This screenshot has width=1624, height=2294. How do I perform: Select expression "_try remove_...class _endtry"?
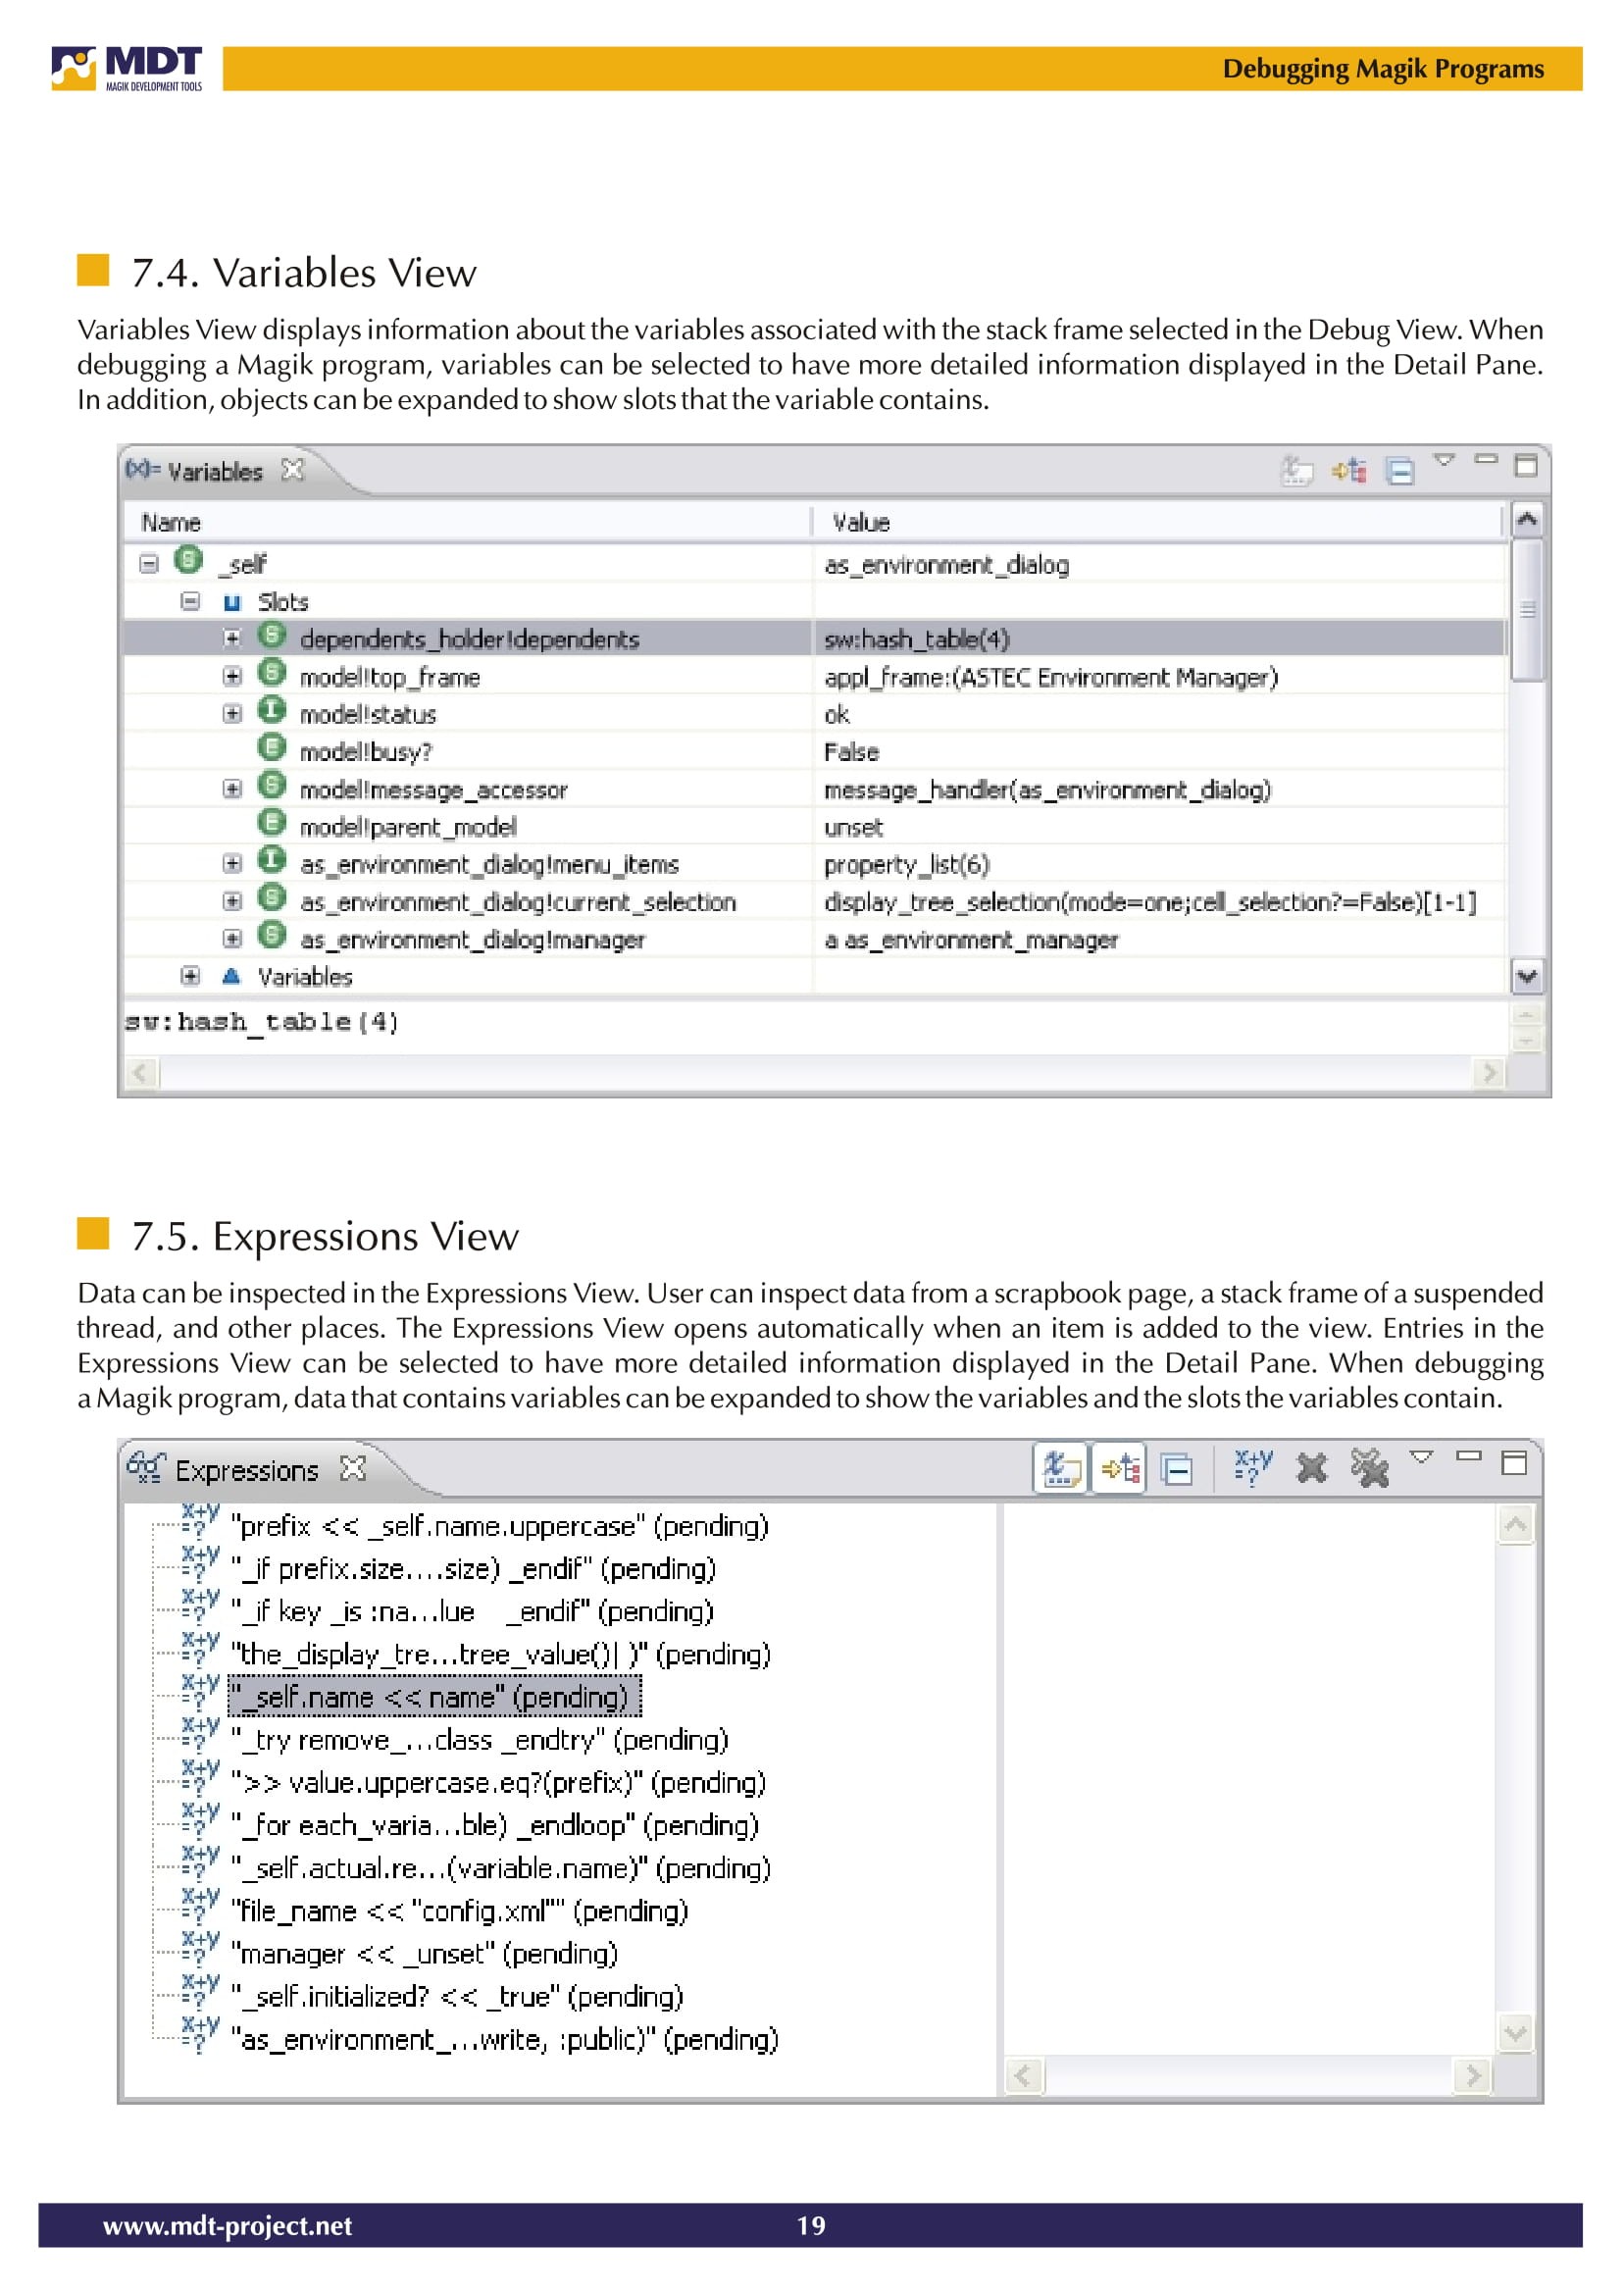(x=480, y=1741)
